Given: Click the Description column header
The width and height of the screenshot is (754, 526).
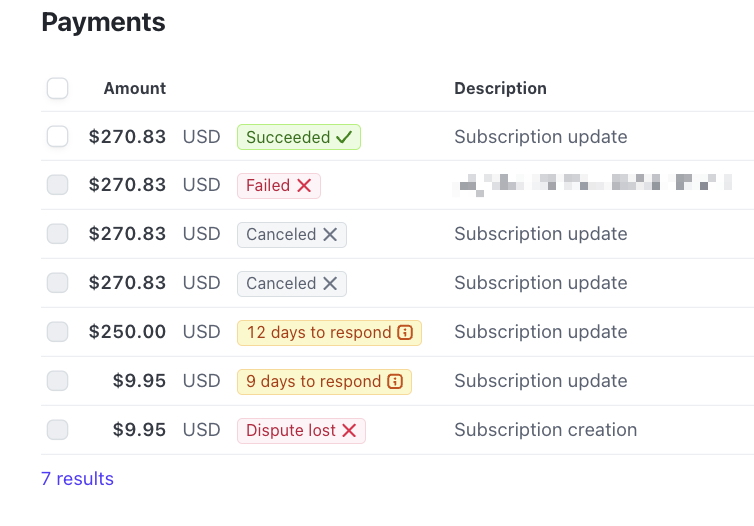Looking at the screenshot, I should point(500,88).
